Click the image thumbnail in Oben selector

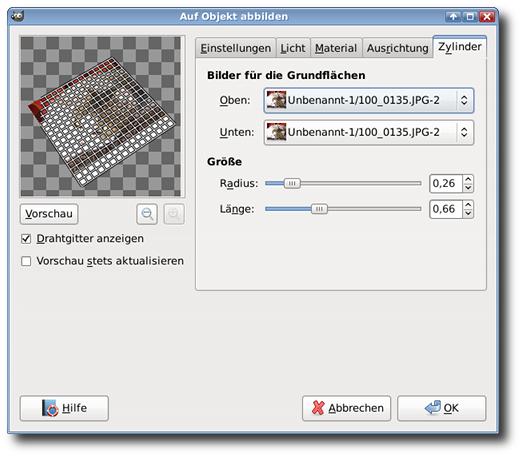coord(276,100)
